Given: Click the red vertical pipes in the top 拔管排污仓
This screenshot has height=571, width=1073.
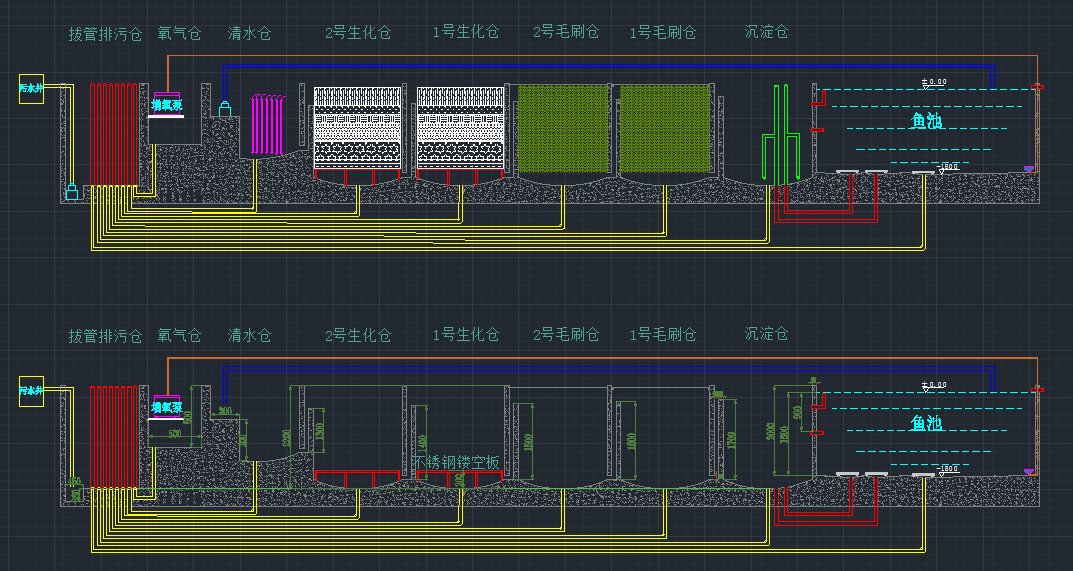Looking at the screenshot, I should click(x=113, y=134).
